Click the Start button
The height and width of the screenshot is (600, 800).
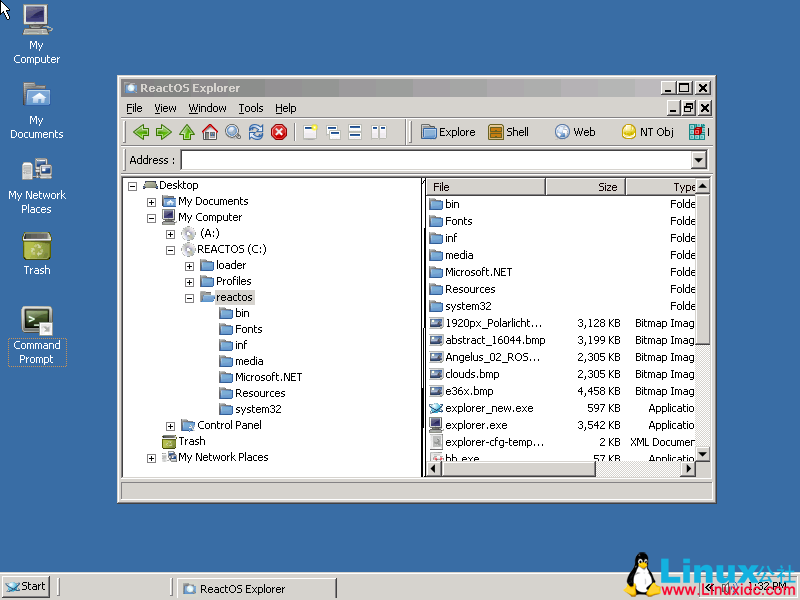[x=26, y=586]
